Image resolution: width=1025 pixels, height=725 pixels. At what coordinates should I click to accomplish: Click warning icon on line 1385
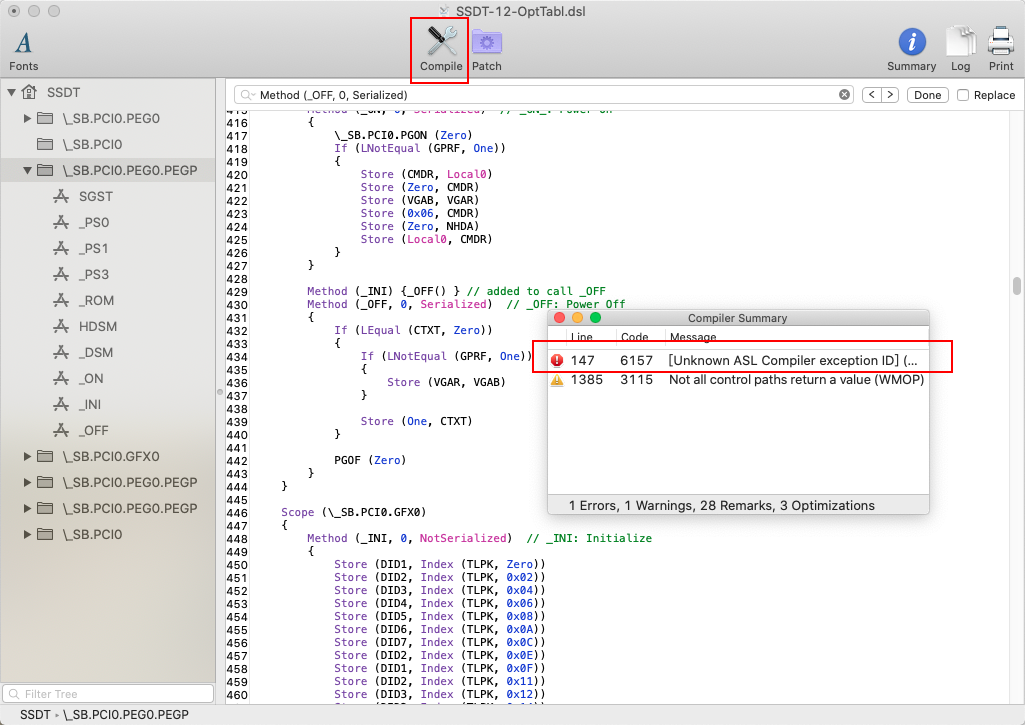point(557,380)
